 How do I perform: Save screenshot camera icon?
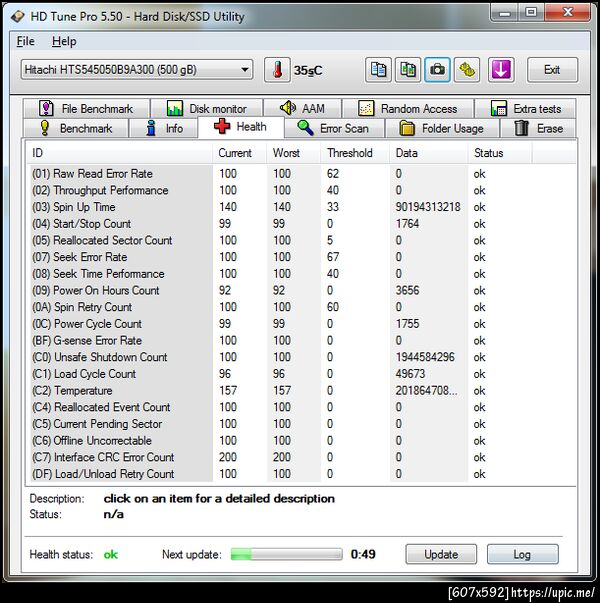437,70
